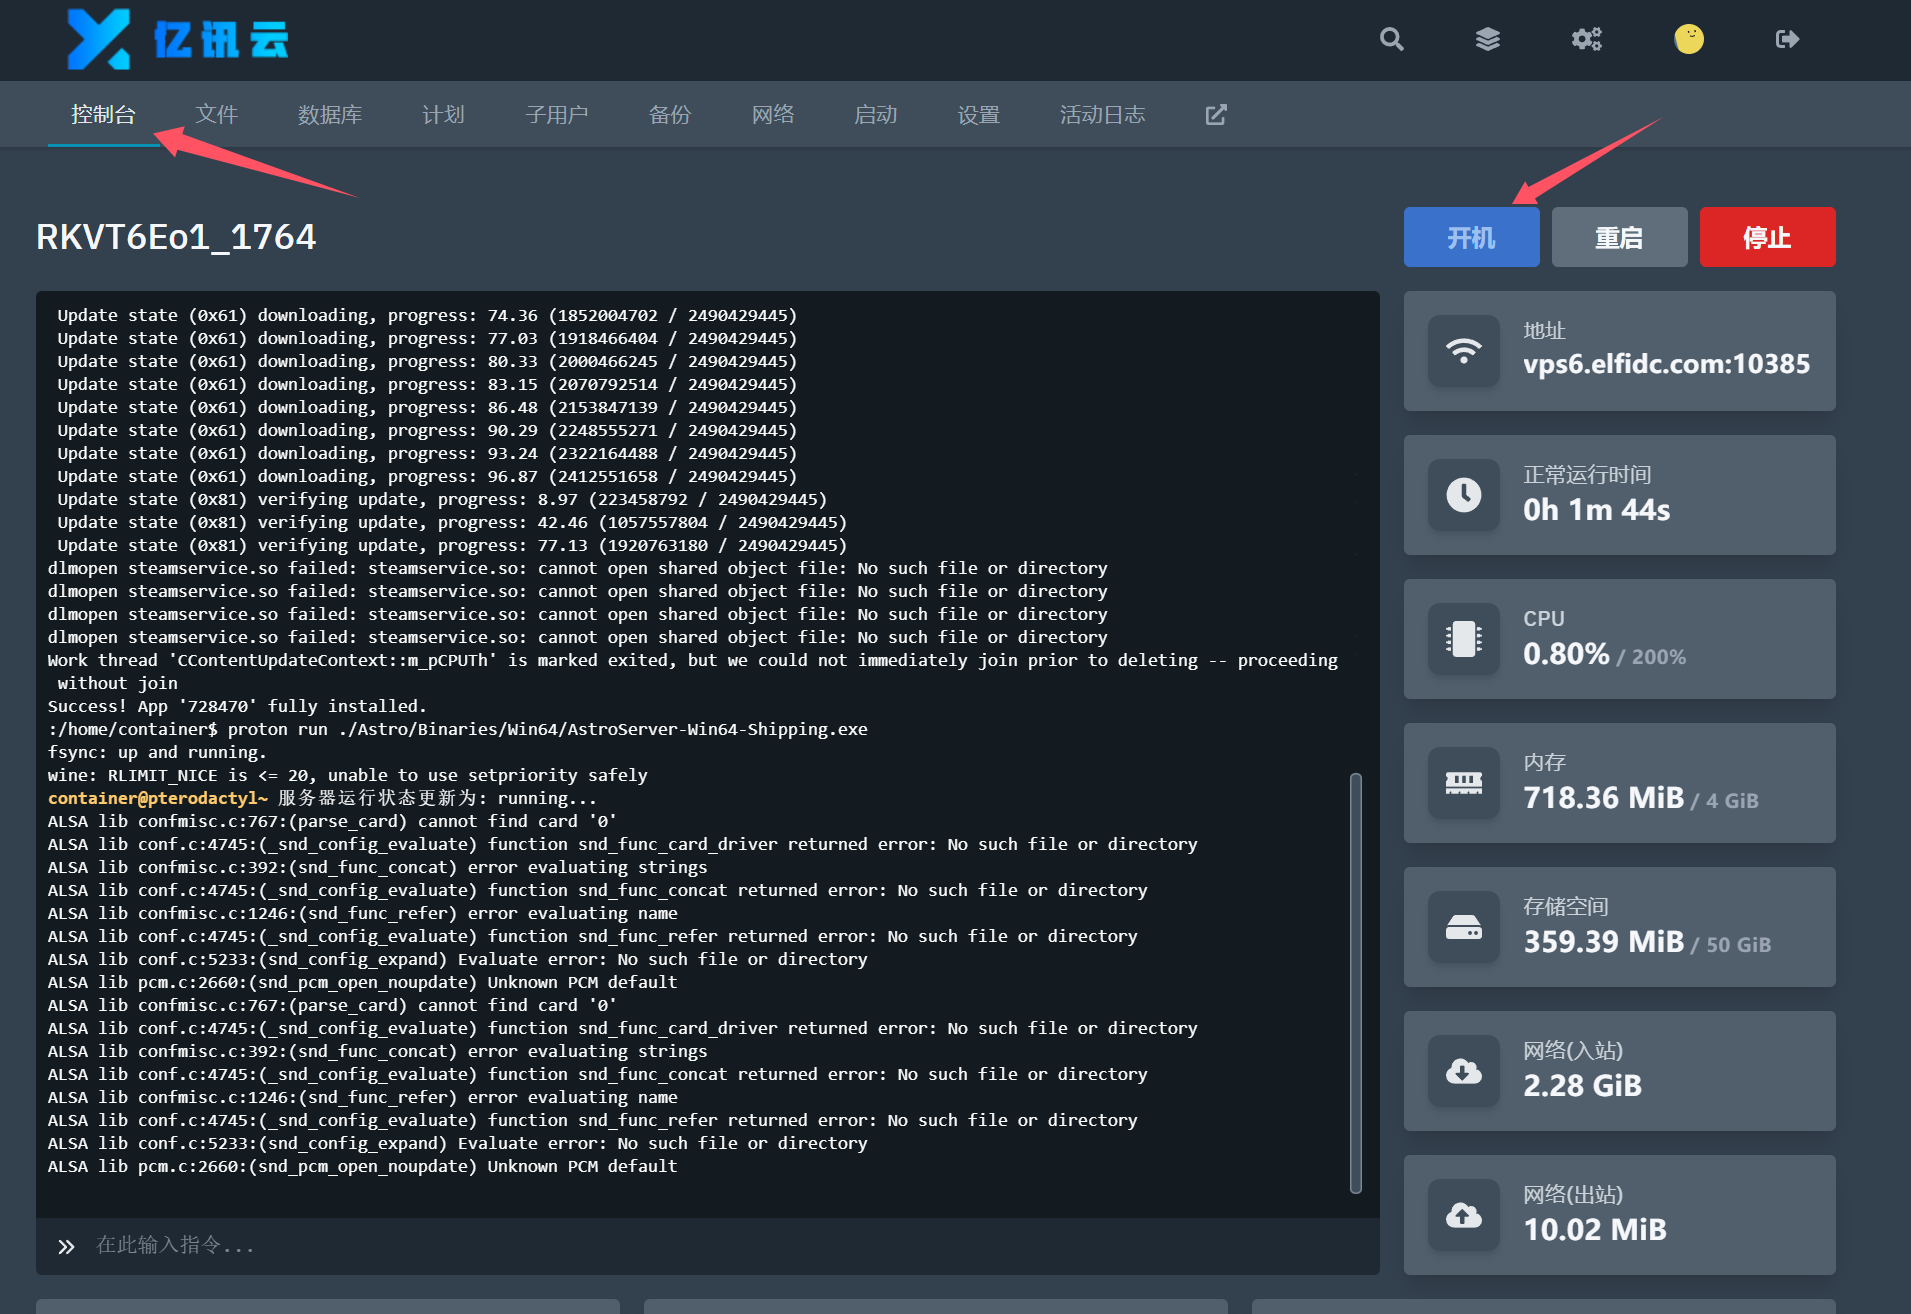This screenshot has width=1911, height=1314.
Task: Click the memory RAM icon
Action: click(x=1463, y=783)
